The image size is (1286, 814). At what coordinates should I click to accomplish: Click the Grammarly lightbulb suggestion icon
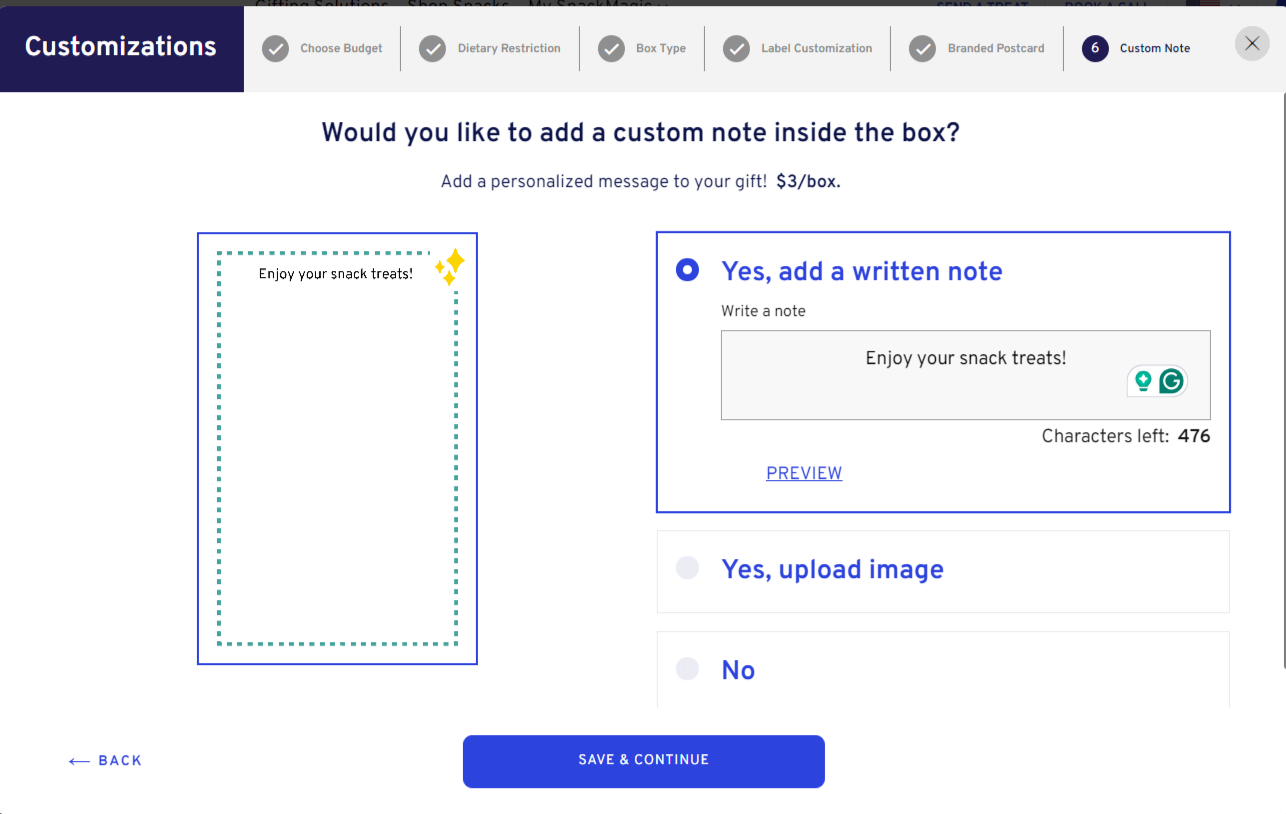[x=1143, y=381]
